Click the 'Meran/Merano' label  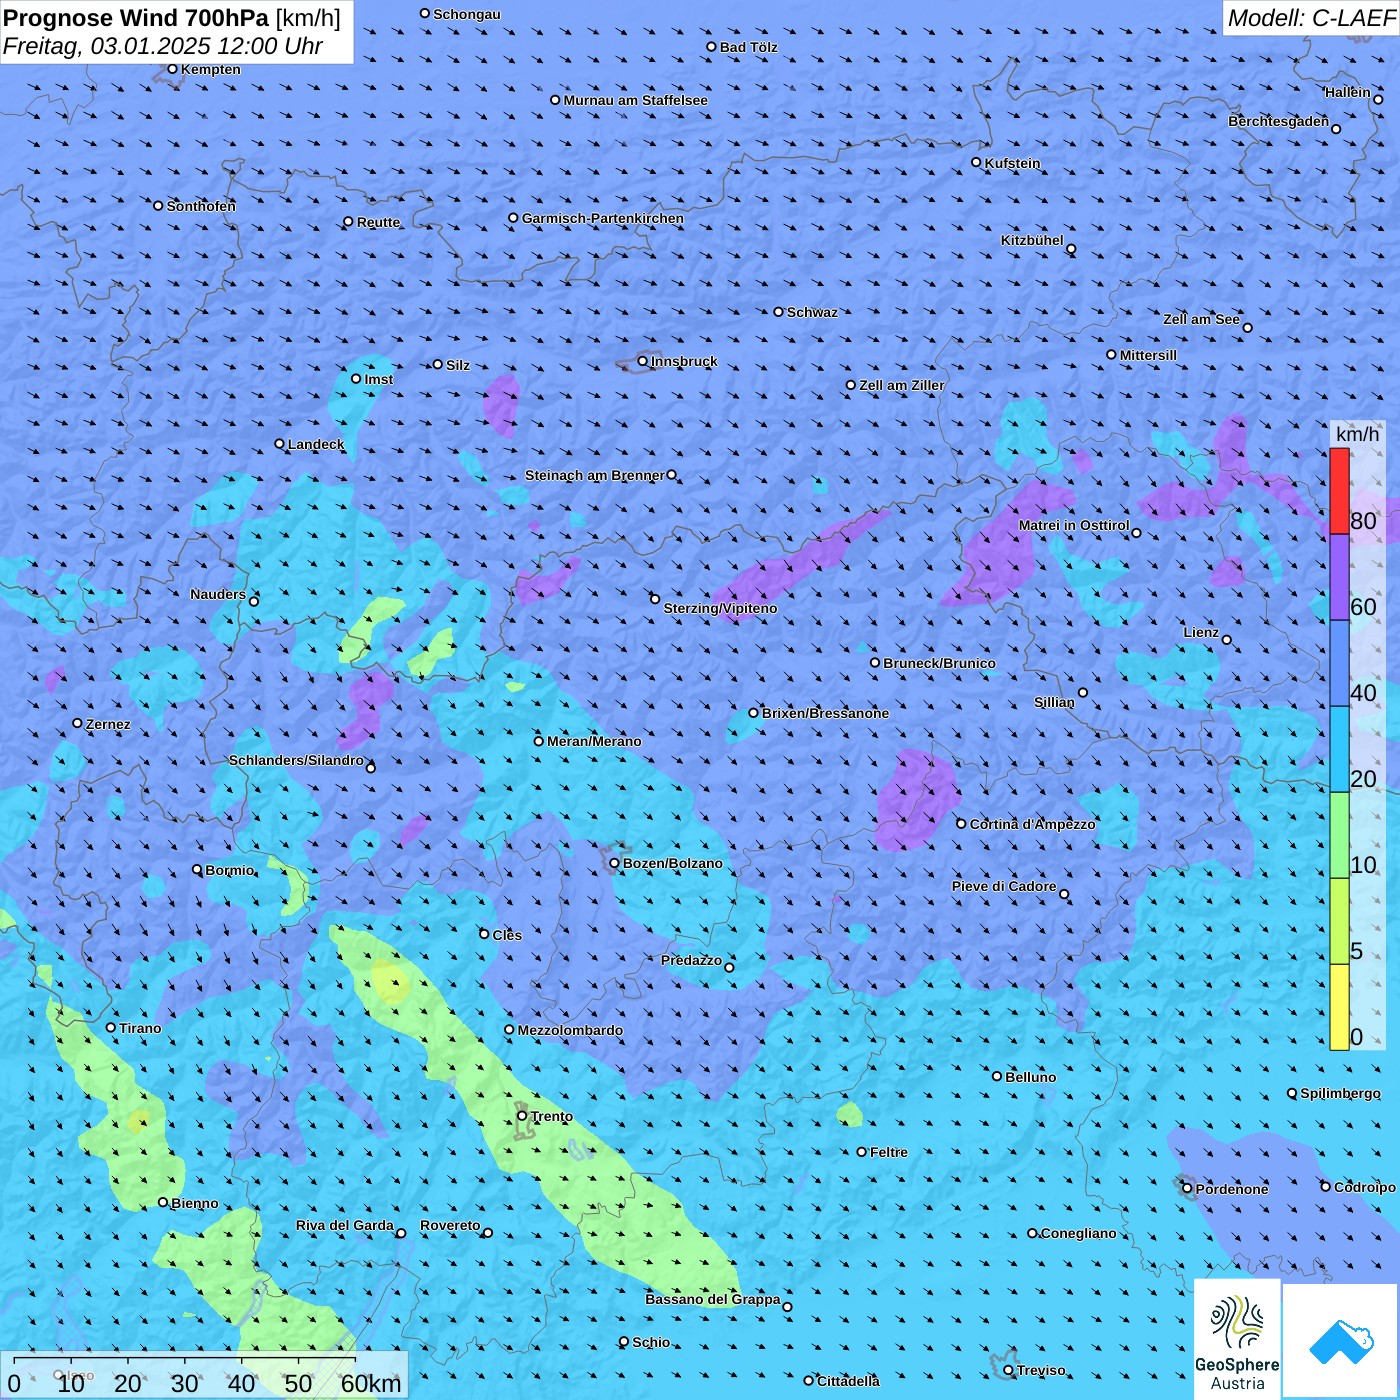(x=594, y=741)
